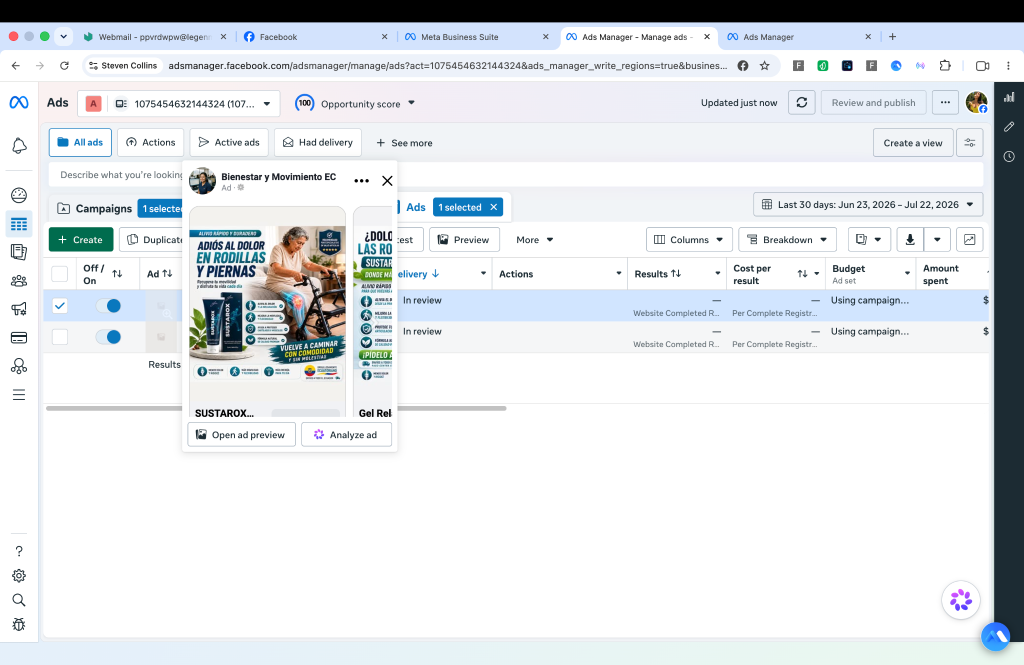The height and width of the screenshot is (665, 1024).
Task: Open the Columns dropdown
Action: (689, 240)
